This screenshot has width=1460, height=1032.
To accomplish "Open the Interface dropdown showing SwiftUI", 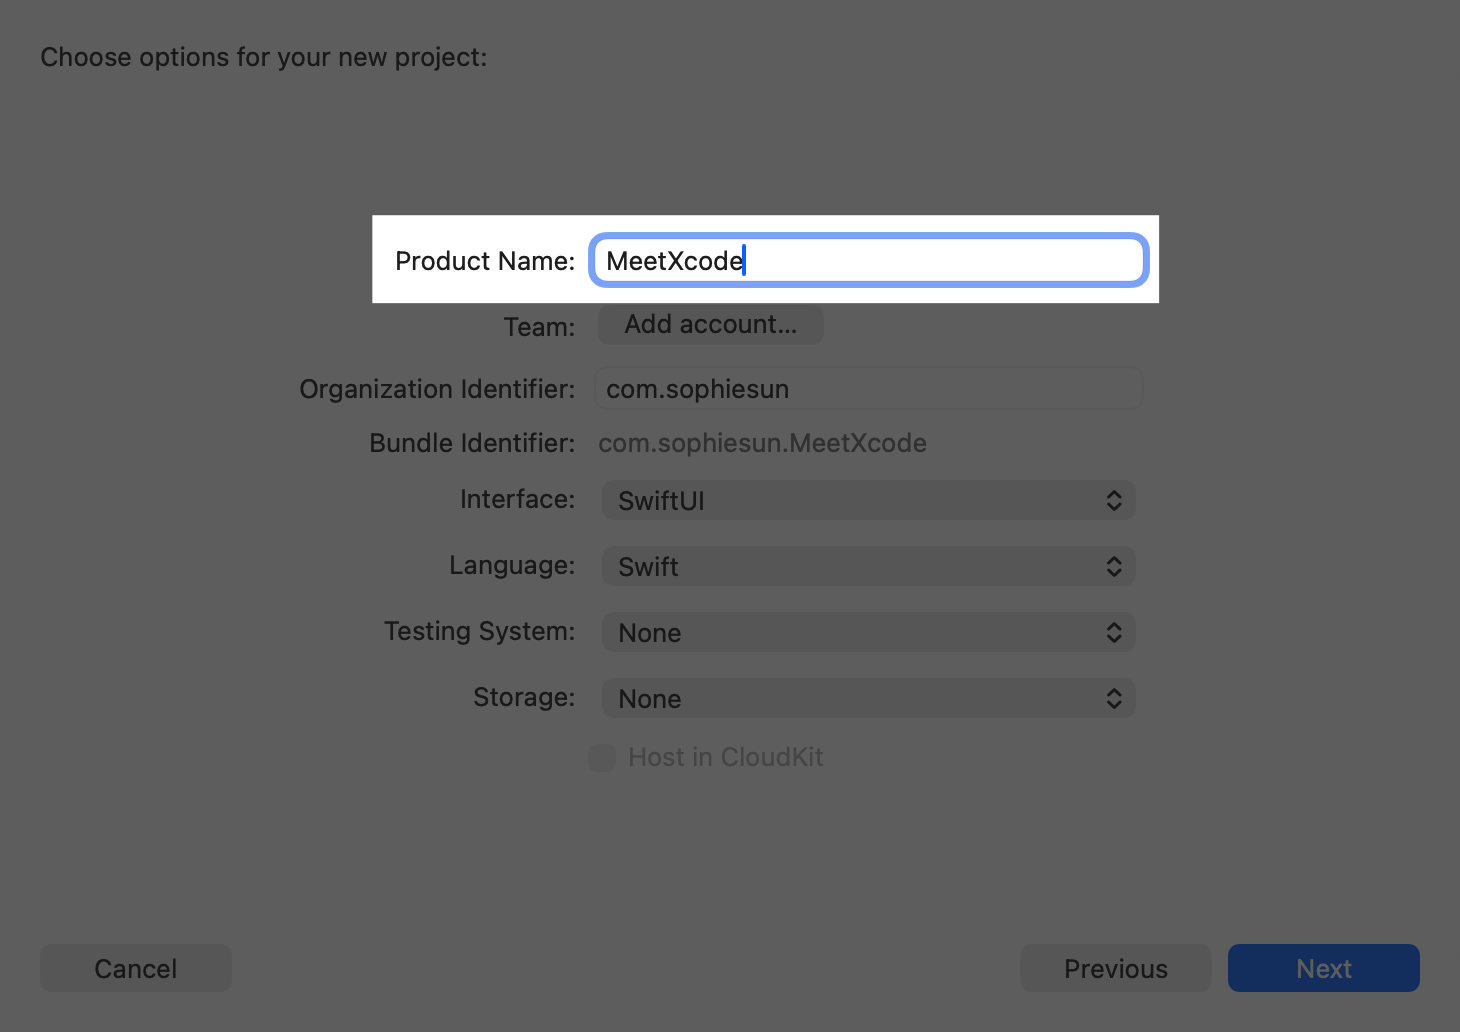I will (868, 501).
